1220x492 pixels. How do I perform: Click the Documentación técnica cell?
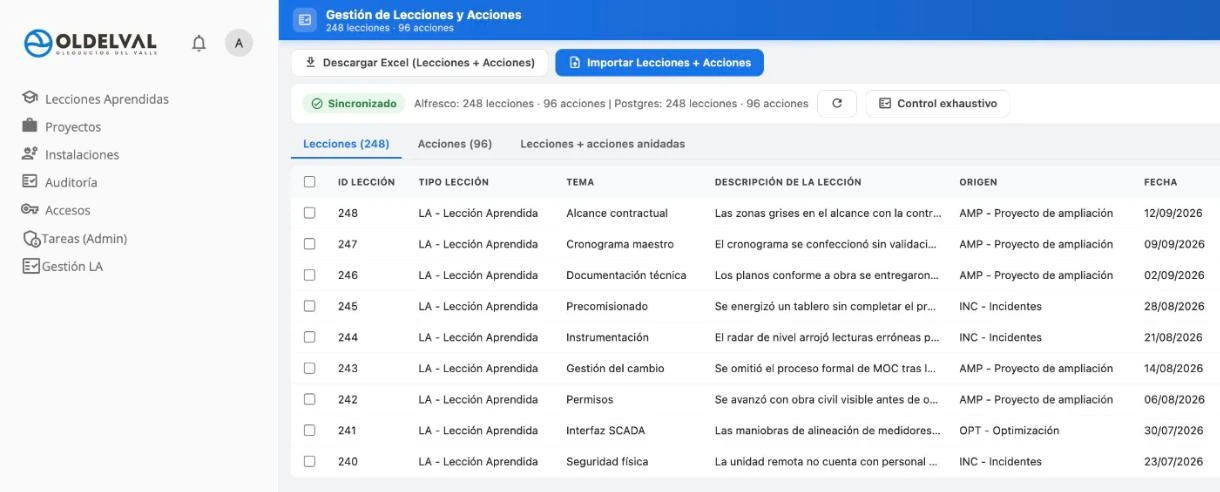coord(626,275)
